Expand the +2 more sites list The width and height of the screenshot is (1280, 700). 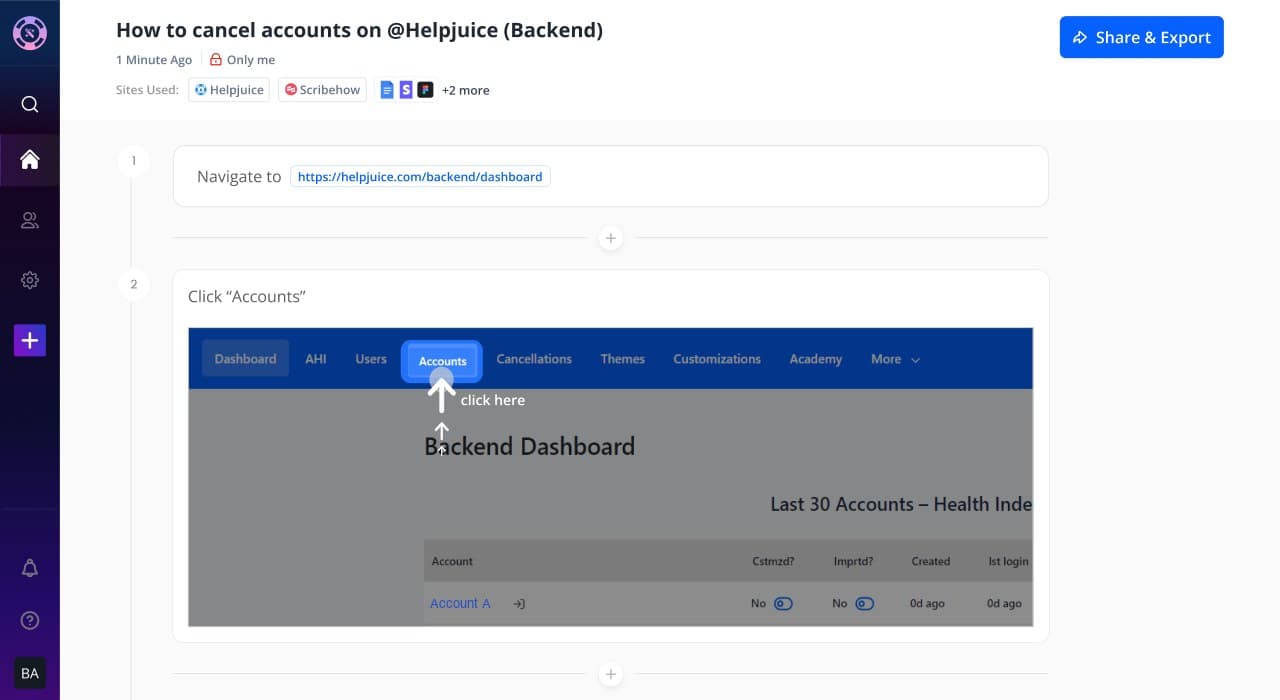coord(466,90)
